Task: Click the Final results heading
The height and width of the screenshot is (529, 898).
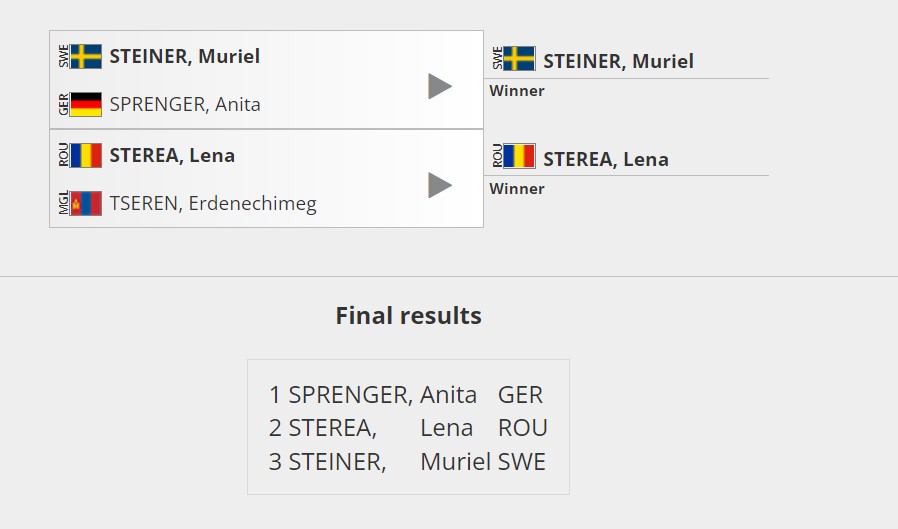Action: pos(408,316)
